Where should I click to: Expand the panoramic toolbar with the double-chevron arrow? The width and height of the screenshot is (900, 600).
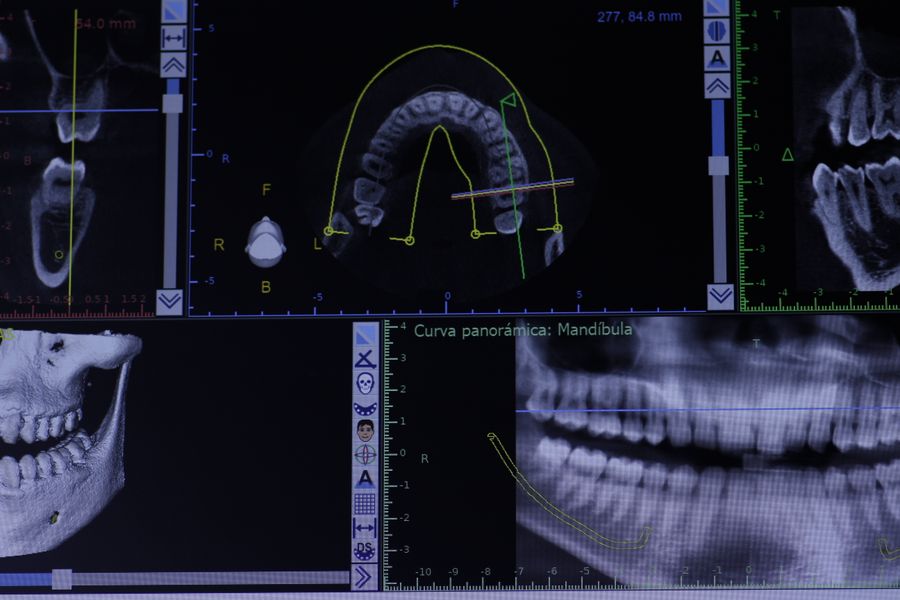pos(365,577)
